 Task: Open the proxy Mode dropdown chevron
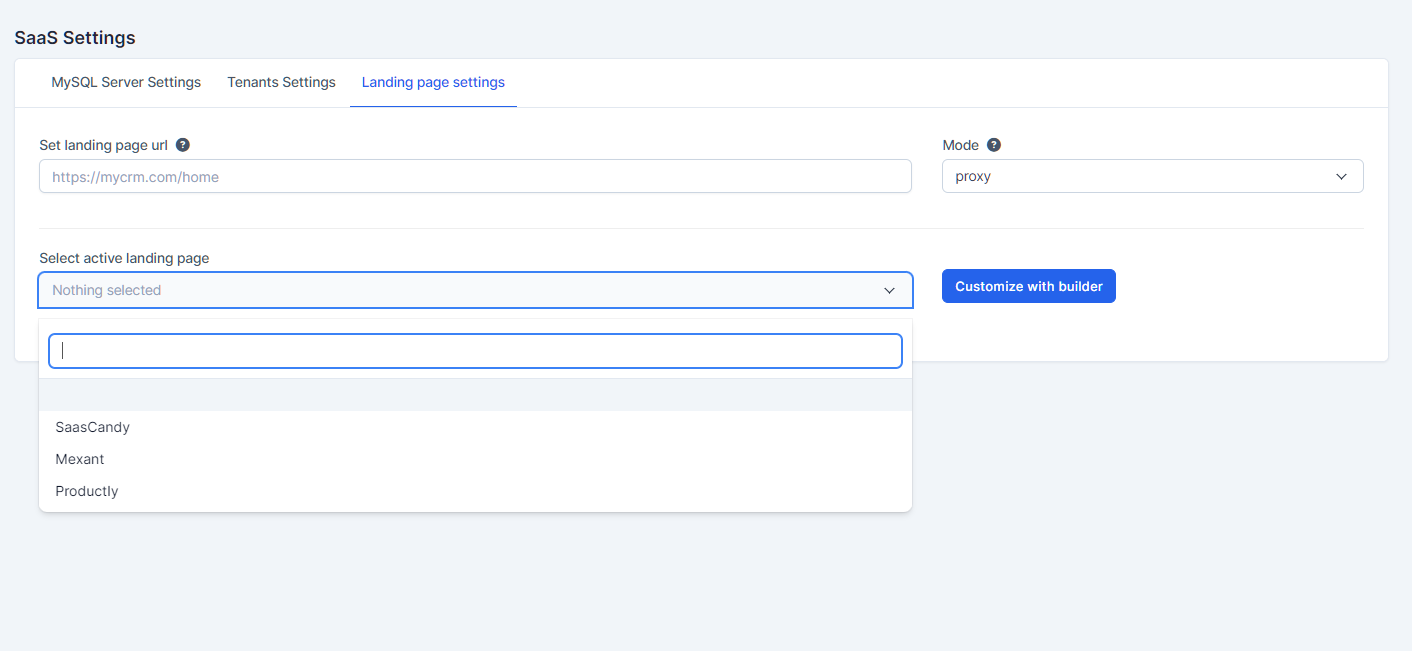tap(1341, 176)
